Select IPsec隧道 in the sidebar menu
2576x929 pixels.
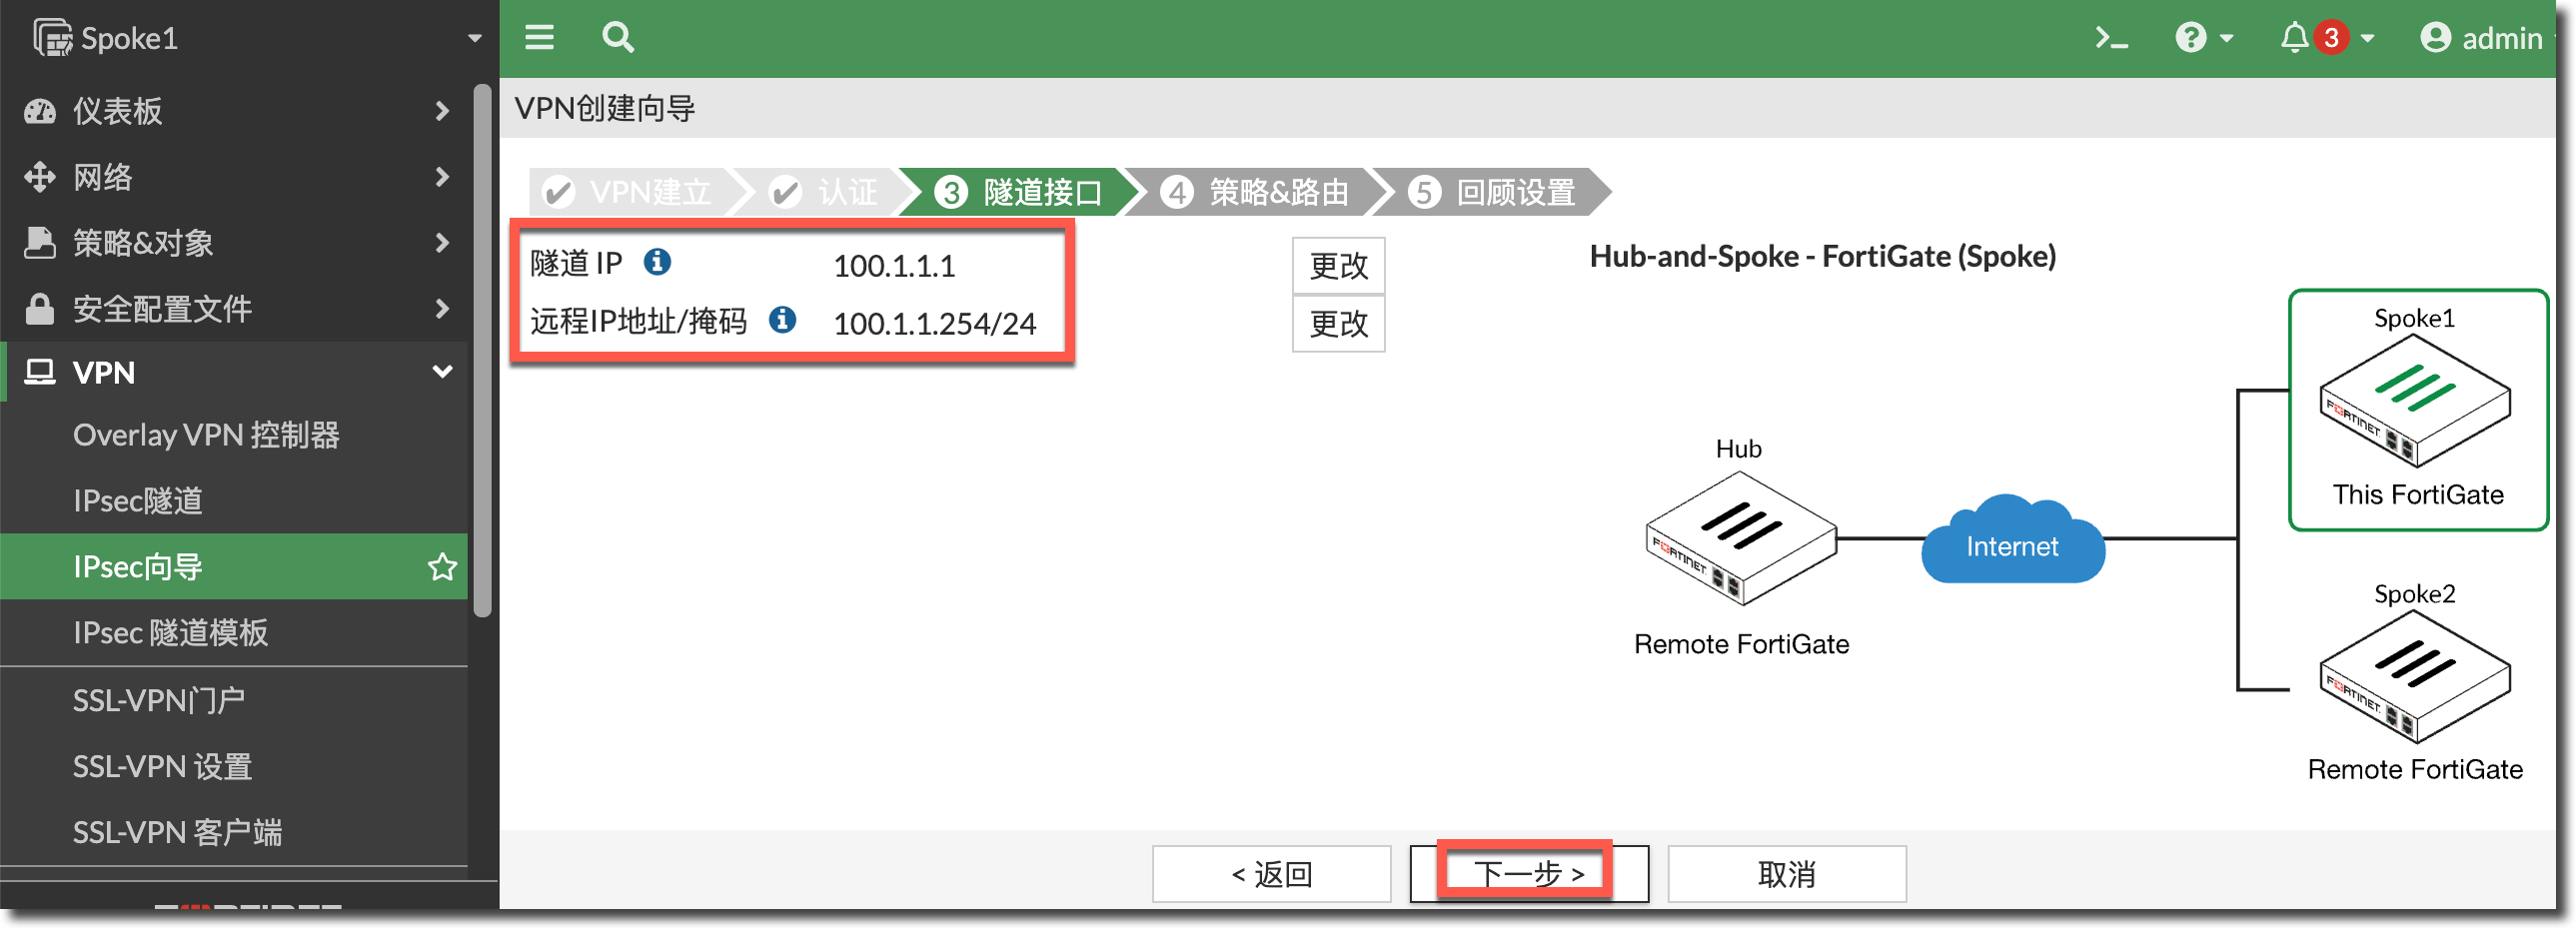click(x=140, y=501)
